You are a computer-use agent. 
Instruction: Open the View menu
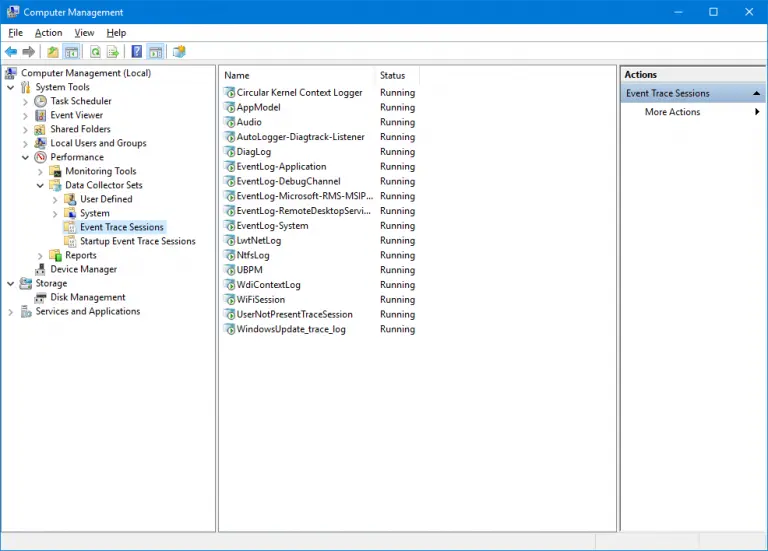pos(84,33)
